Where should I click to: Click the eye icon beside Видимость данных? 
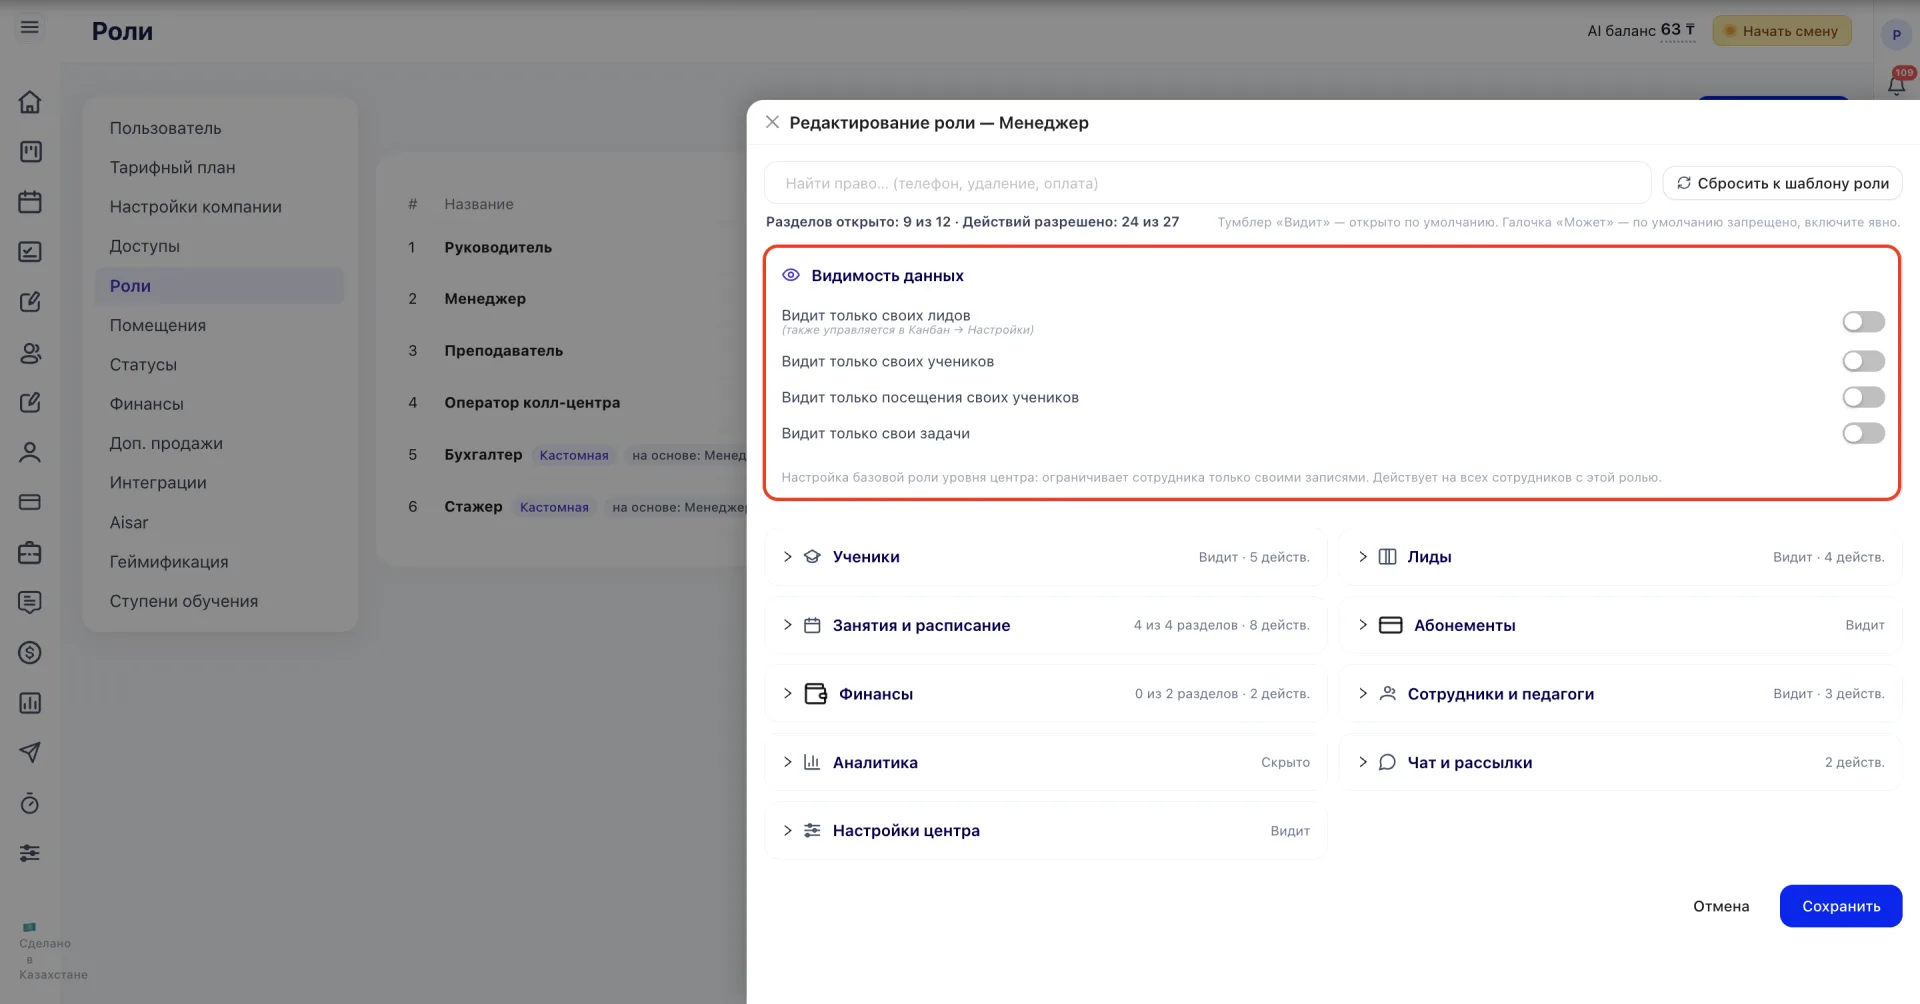pyautogui.click(x=791, y=275)
